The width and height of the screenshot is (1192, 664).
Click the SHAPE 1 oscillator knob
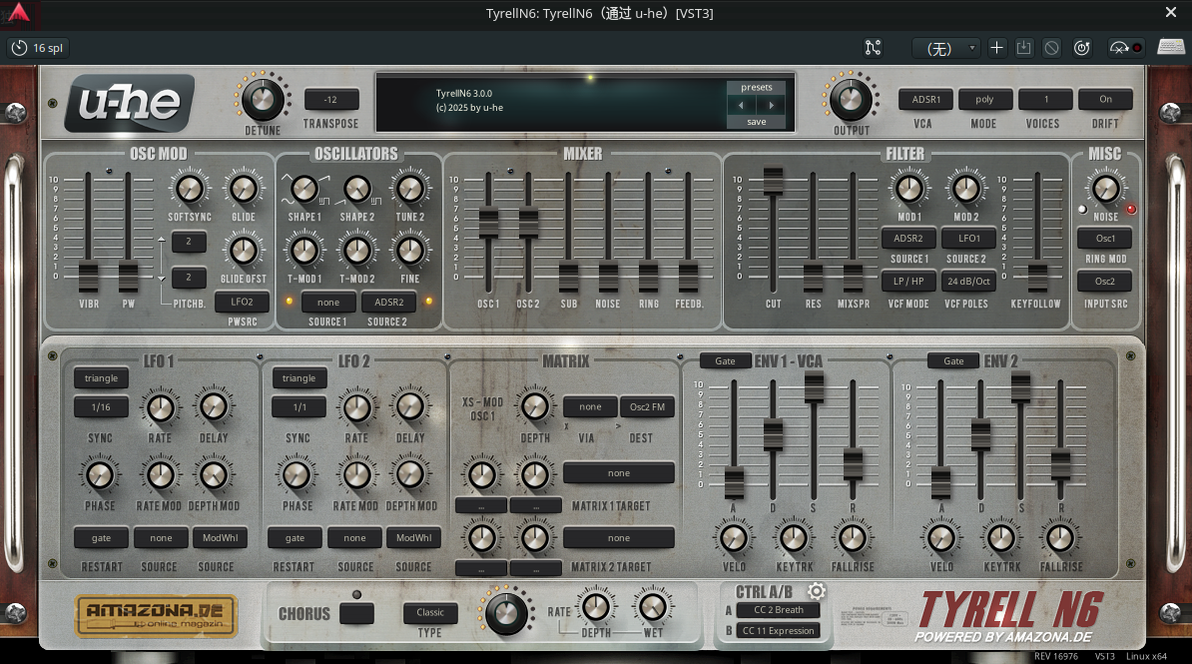(x=304, y=189)
